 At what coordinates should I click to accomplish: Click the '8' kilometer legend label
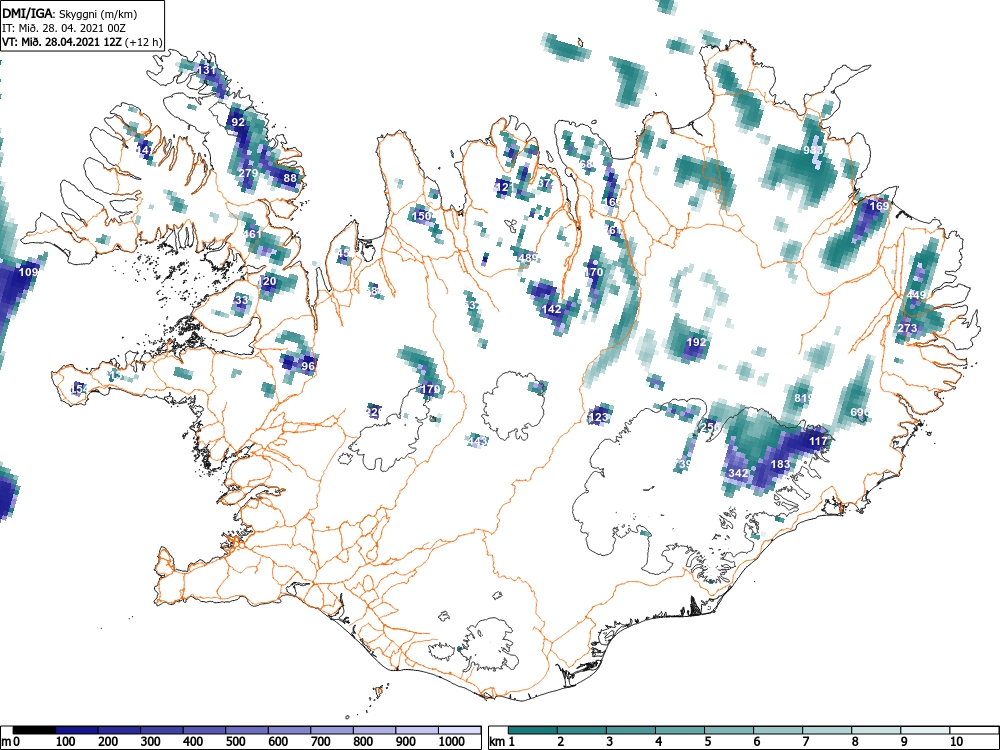855,742
